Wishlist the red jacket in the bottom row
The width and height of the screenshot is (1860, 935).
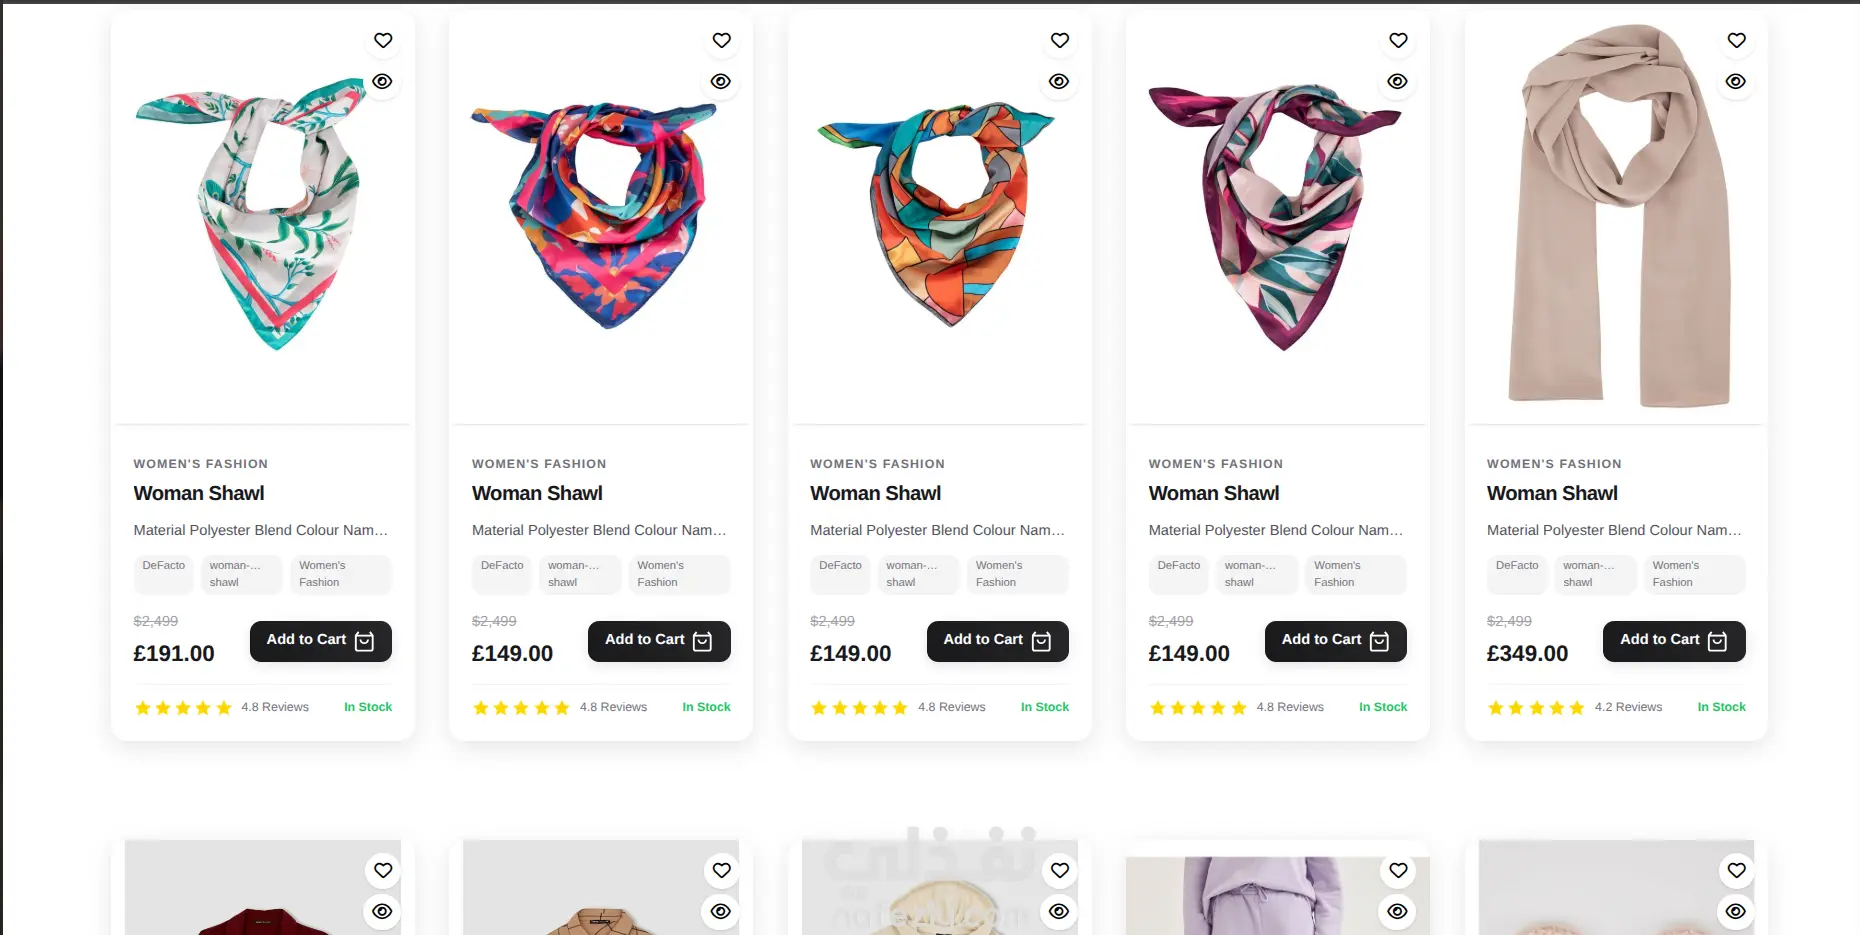click(x=383, y=871)
